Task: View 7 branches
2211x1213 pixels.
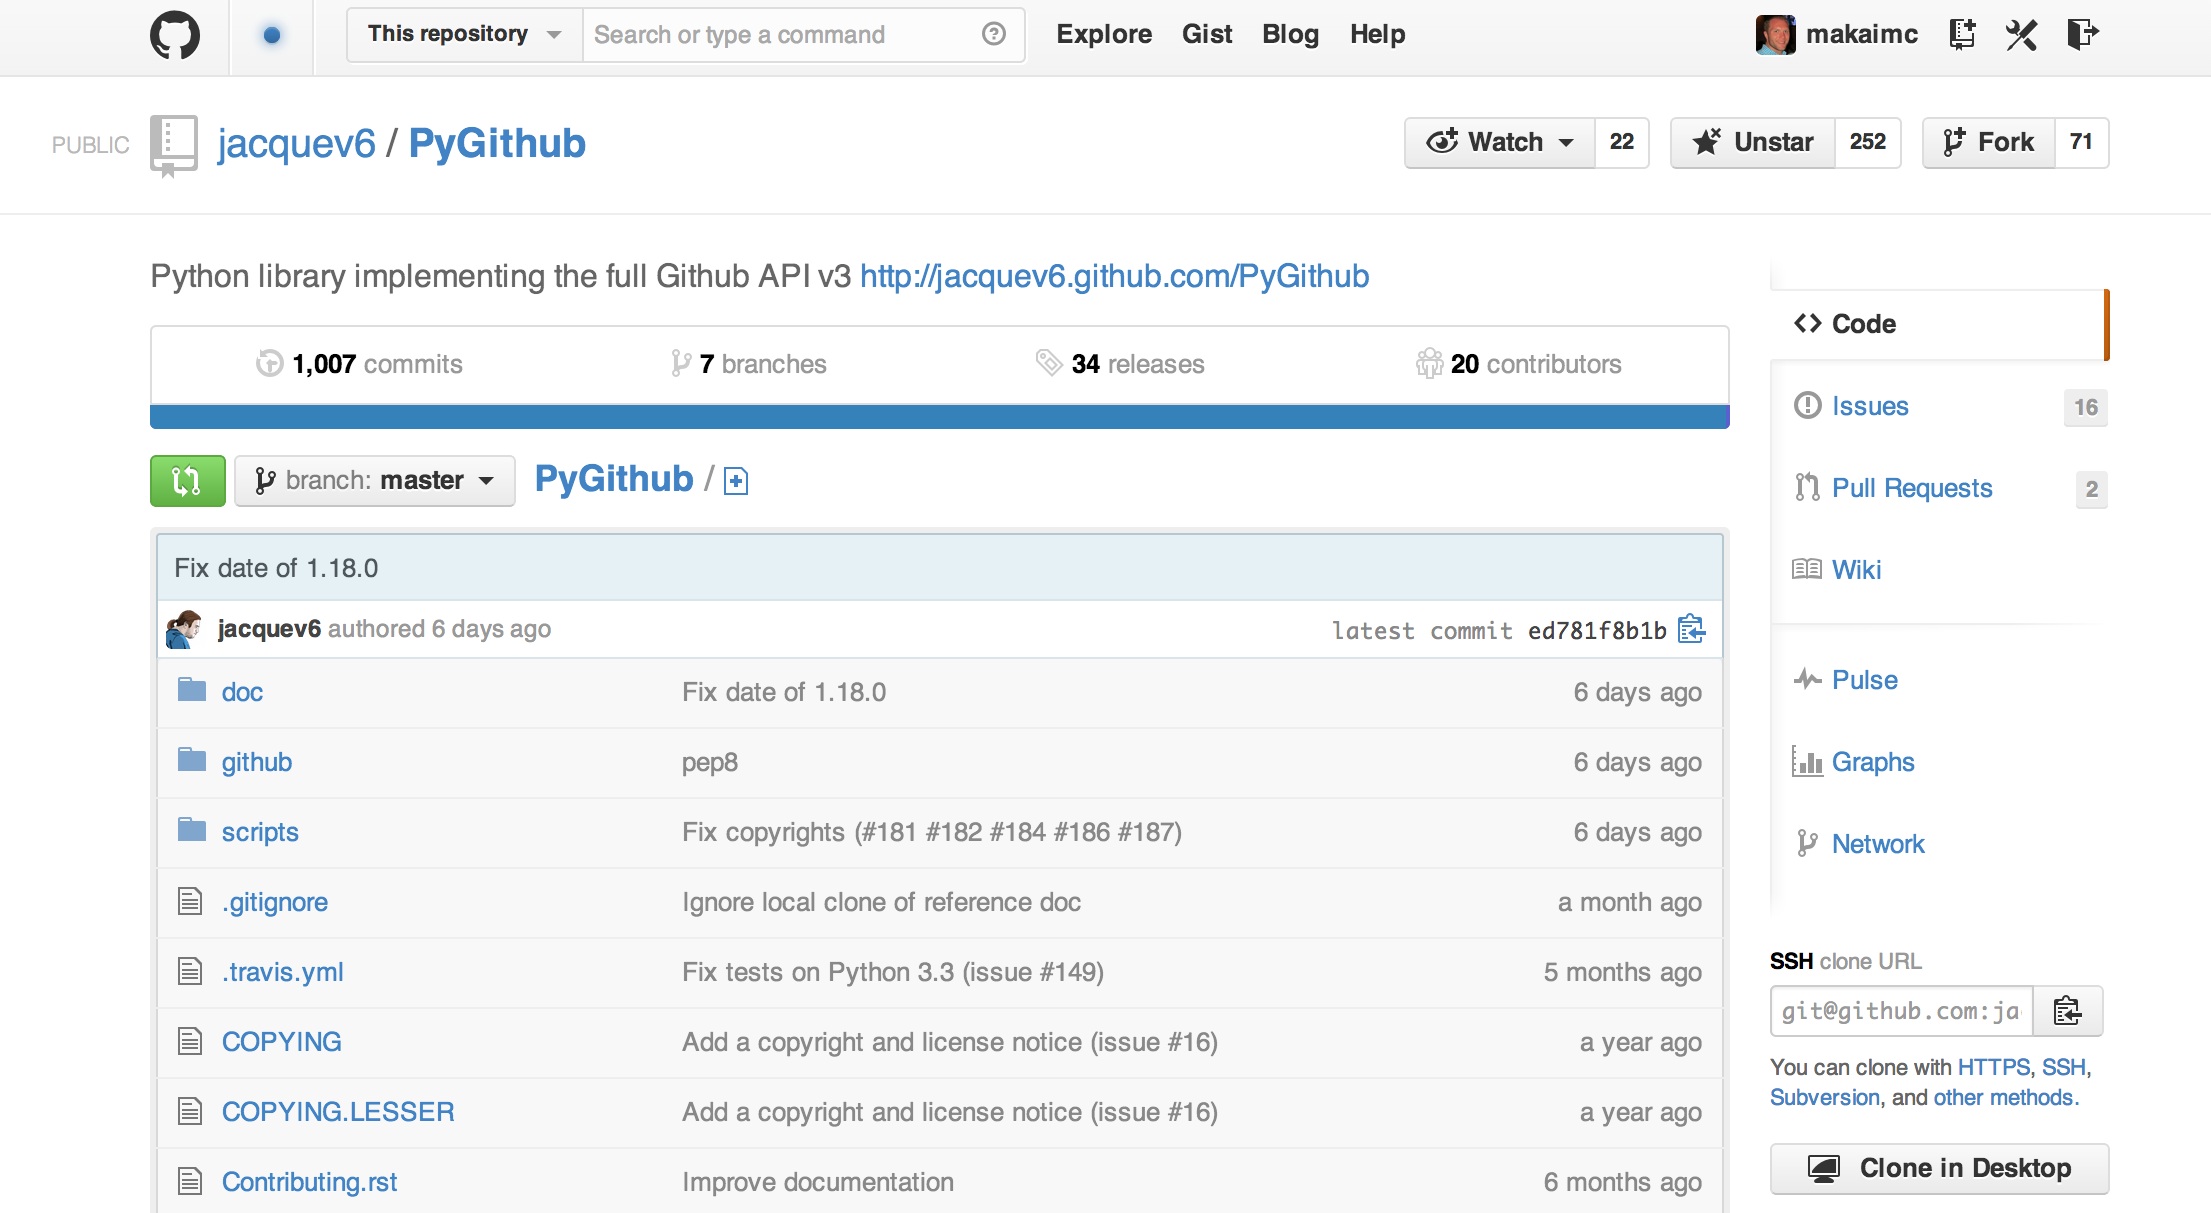Action: (x=749, y=364)
